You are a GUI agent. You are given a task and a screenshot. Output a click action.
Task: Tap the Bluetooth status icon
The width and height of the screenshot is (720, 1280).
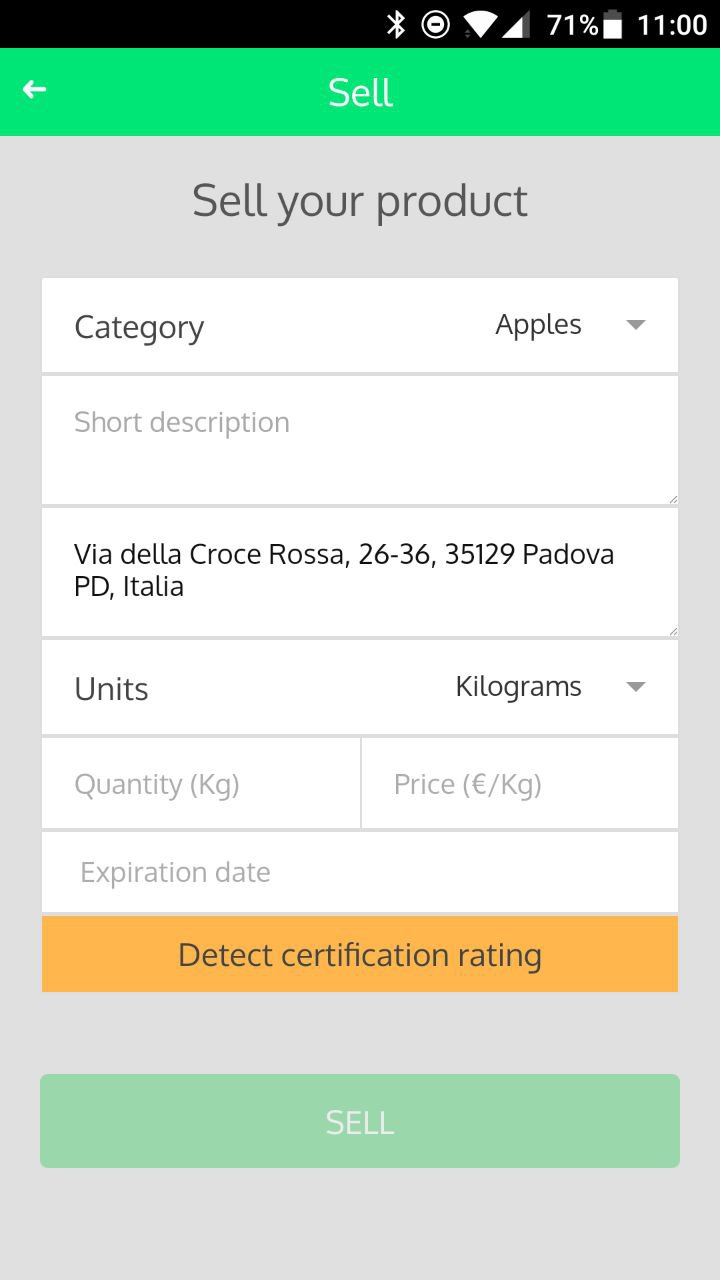point(396,24)
